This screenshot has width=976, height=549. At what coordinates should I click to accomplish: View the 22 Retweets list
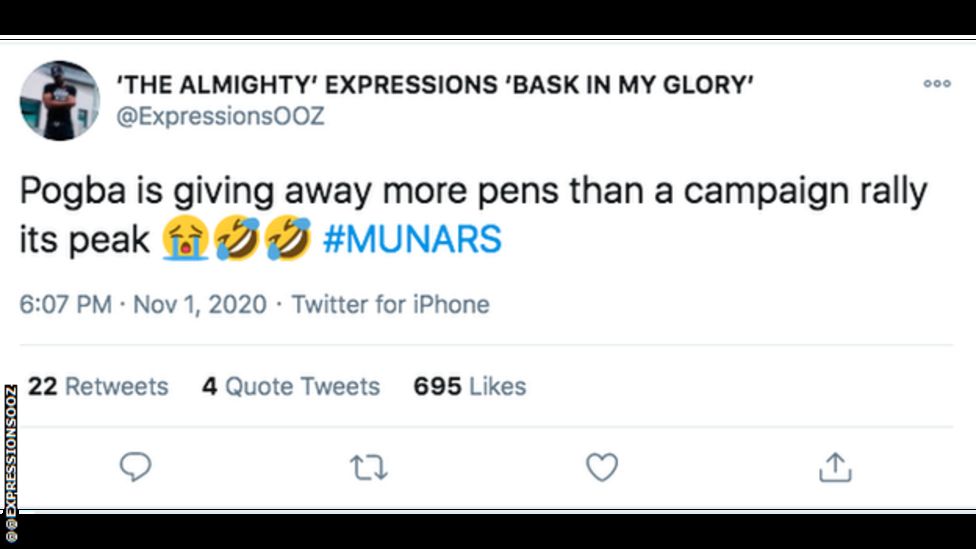pos(98,386)
